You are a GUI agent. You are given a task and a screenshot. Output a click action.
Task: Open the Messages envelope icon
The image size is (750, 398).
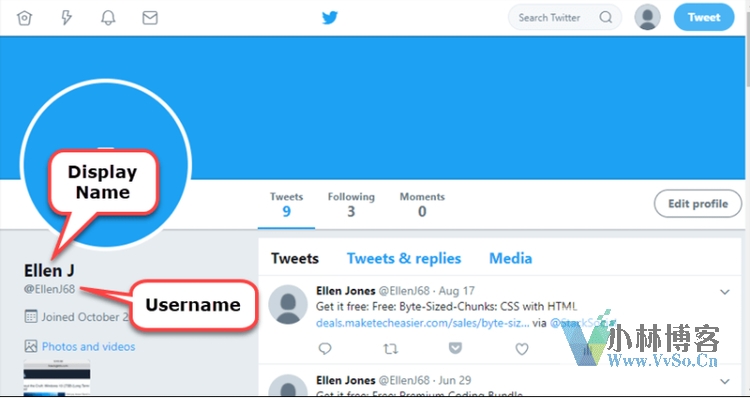tap(150, 18)
